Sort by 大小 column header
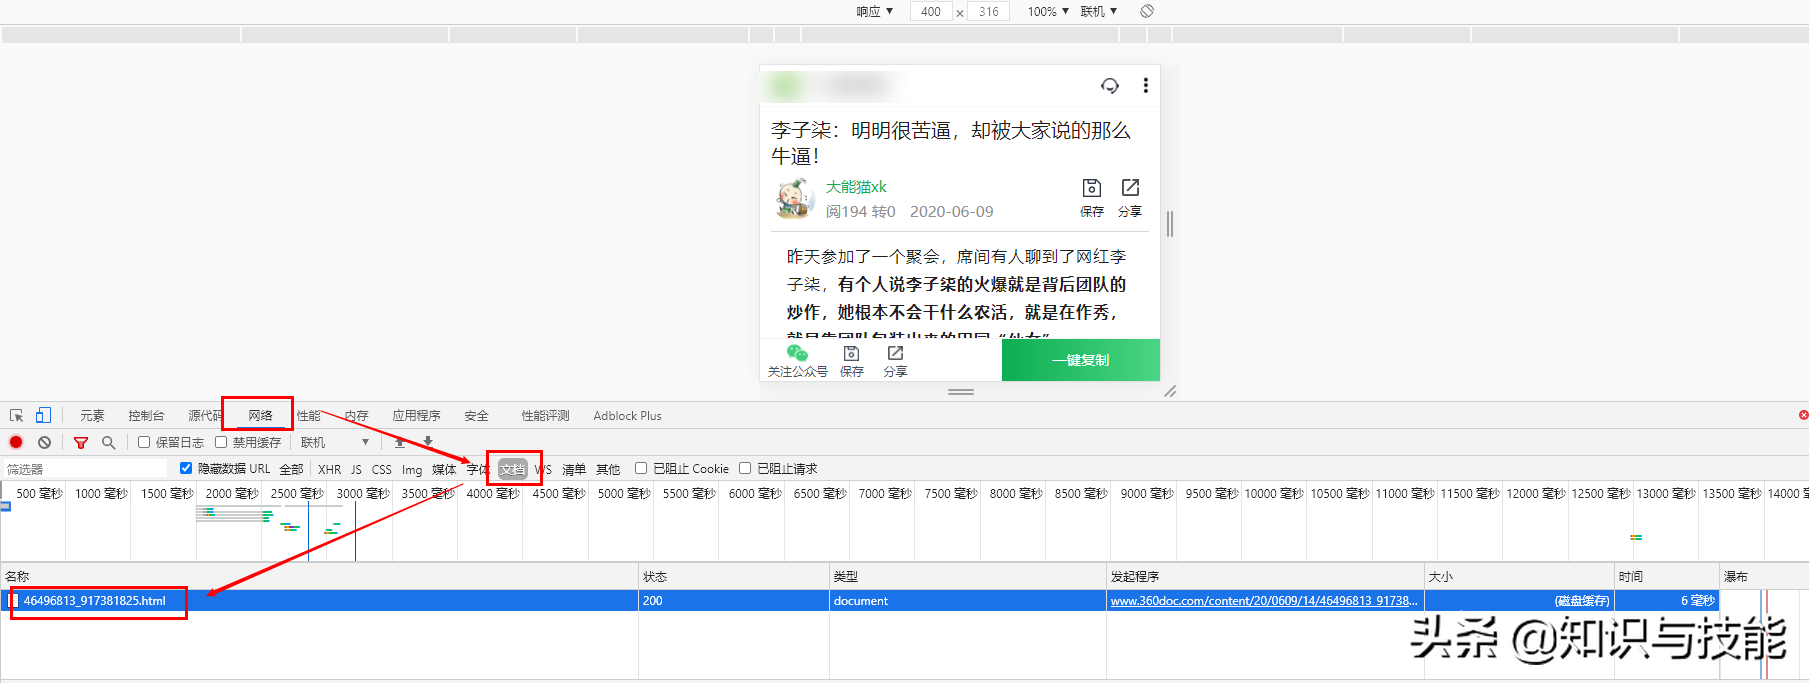 coord(1519,576)
